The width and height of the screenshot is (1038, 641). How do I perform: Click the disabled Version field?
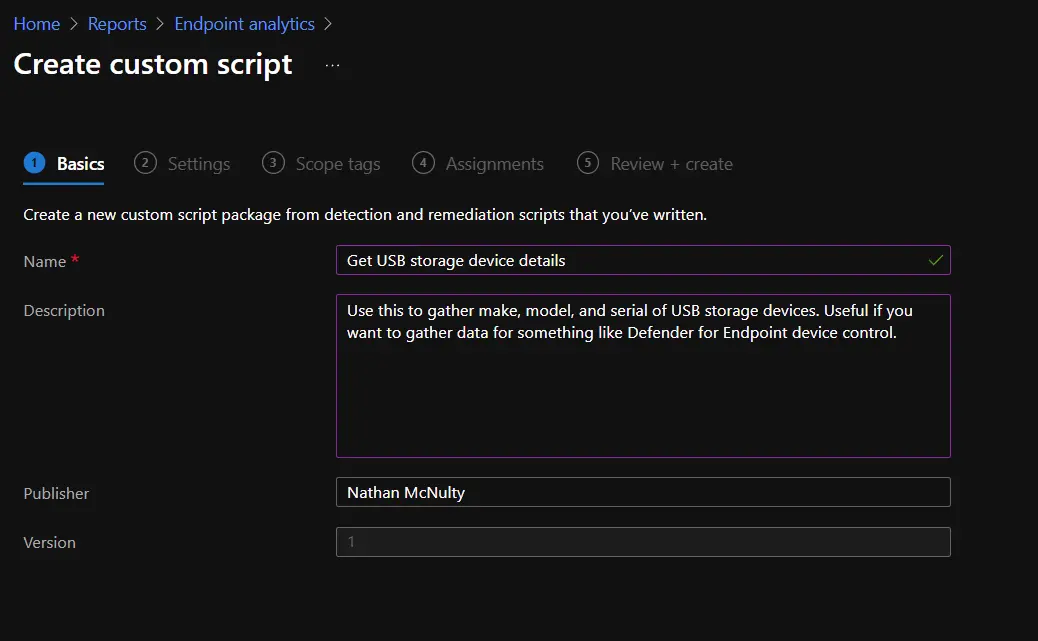(x=642, y=542)
